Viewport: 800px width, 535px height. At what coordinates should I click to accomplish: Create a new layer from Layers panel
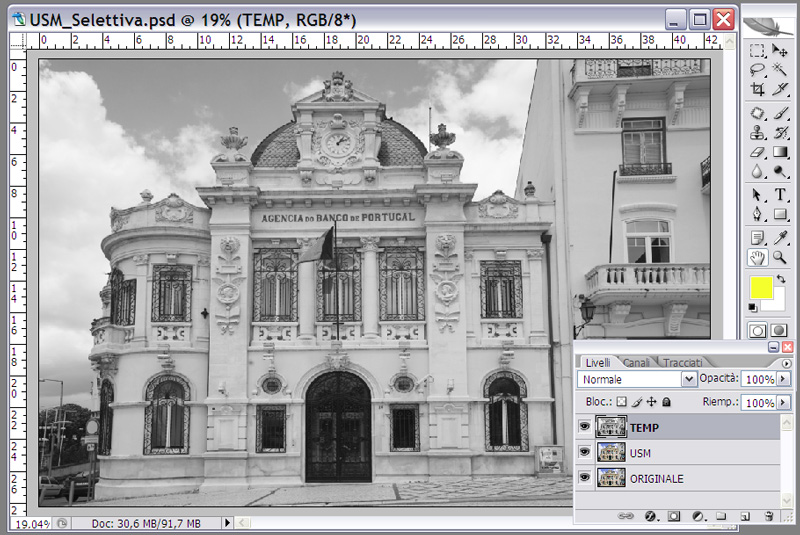[x=745, y=516]
